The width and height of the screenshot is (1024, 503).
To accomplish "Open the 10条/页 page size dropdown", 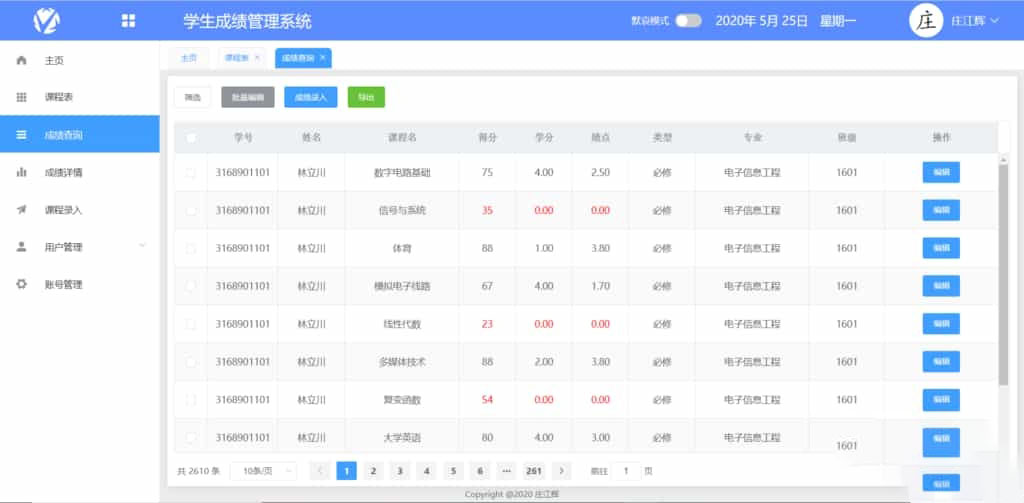I will tap(263, 471).
